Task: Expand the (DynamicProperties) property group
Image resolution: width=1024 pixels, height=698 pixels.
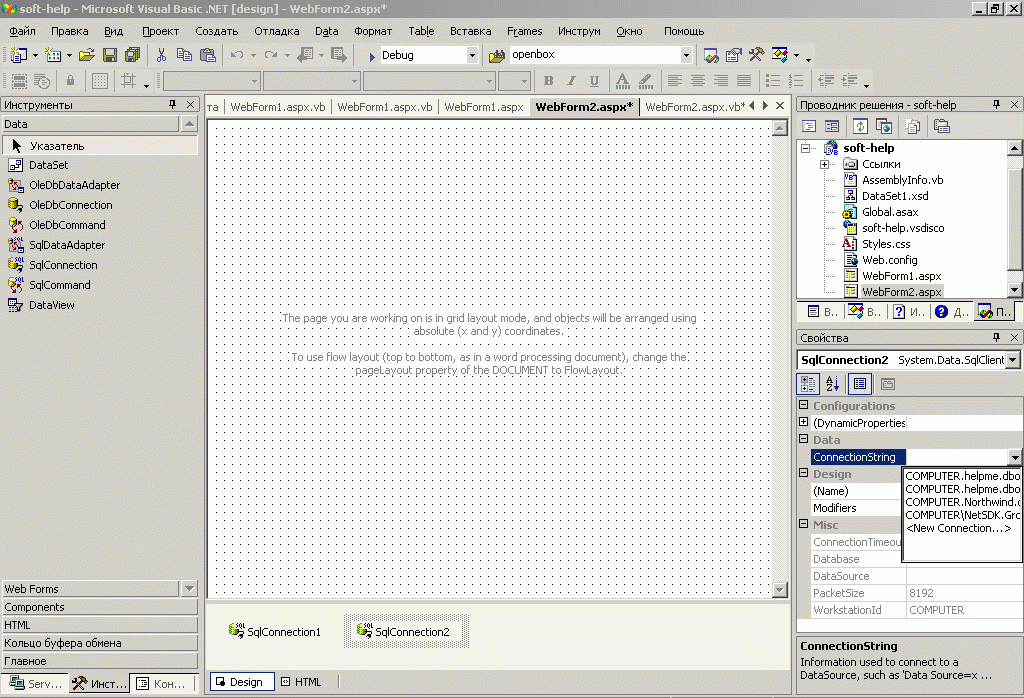Action: (804, 422)
